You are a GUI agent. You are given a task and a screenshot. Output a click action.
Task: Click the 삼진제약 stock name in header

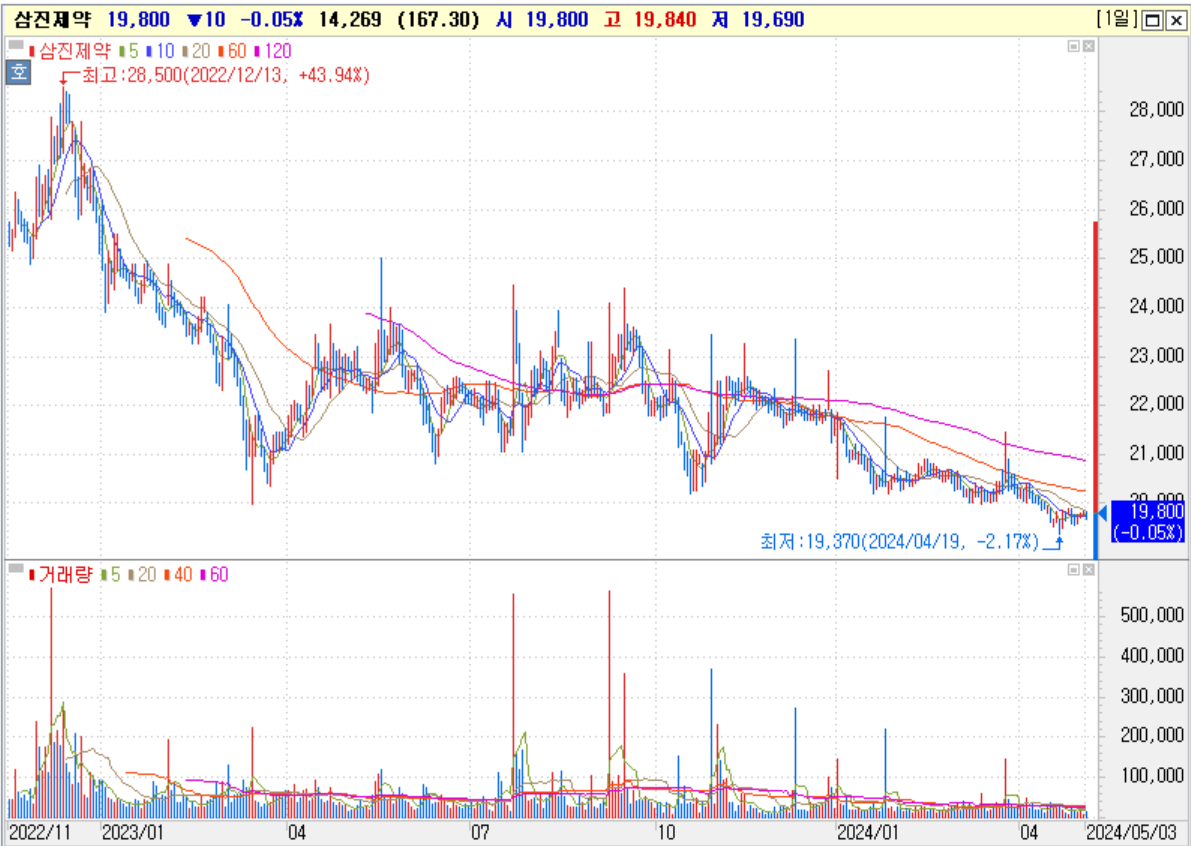(x=52, y=20)
